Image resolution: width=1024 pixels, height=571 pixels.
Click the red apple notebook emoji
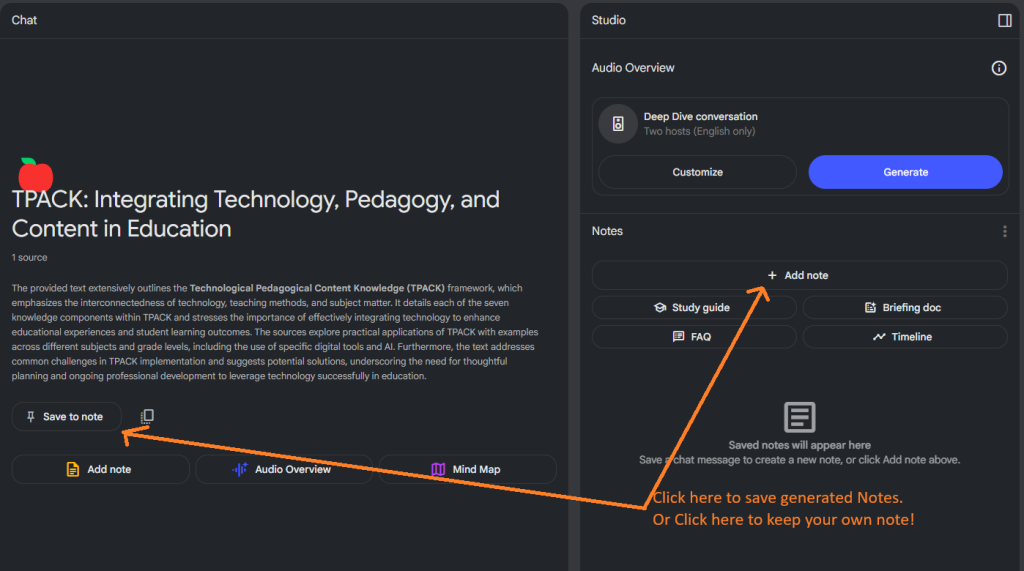point(35,174)
